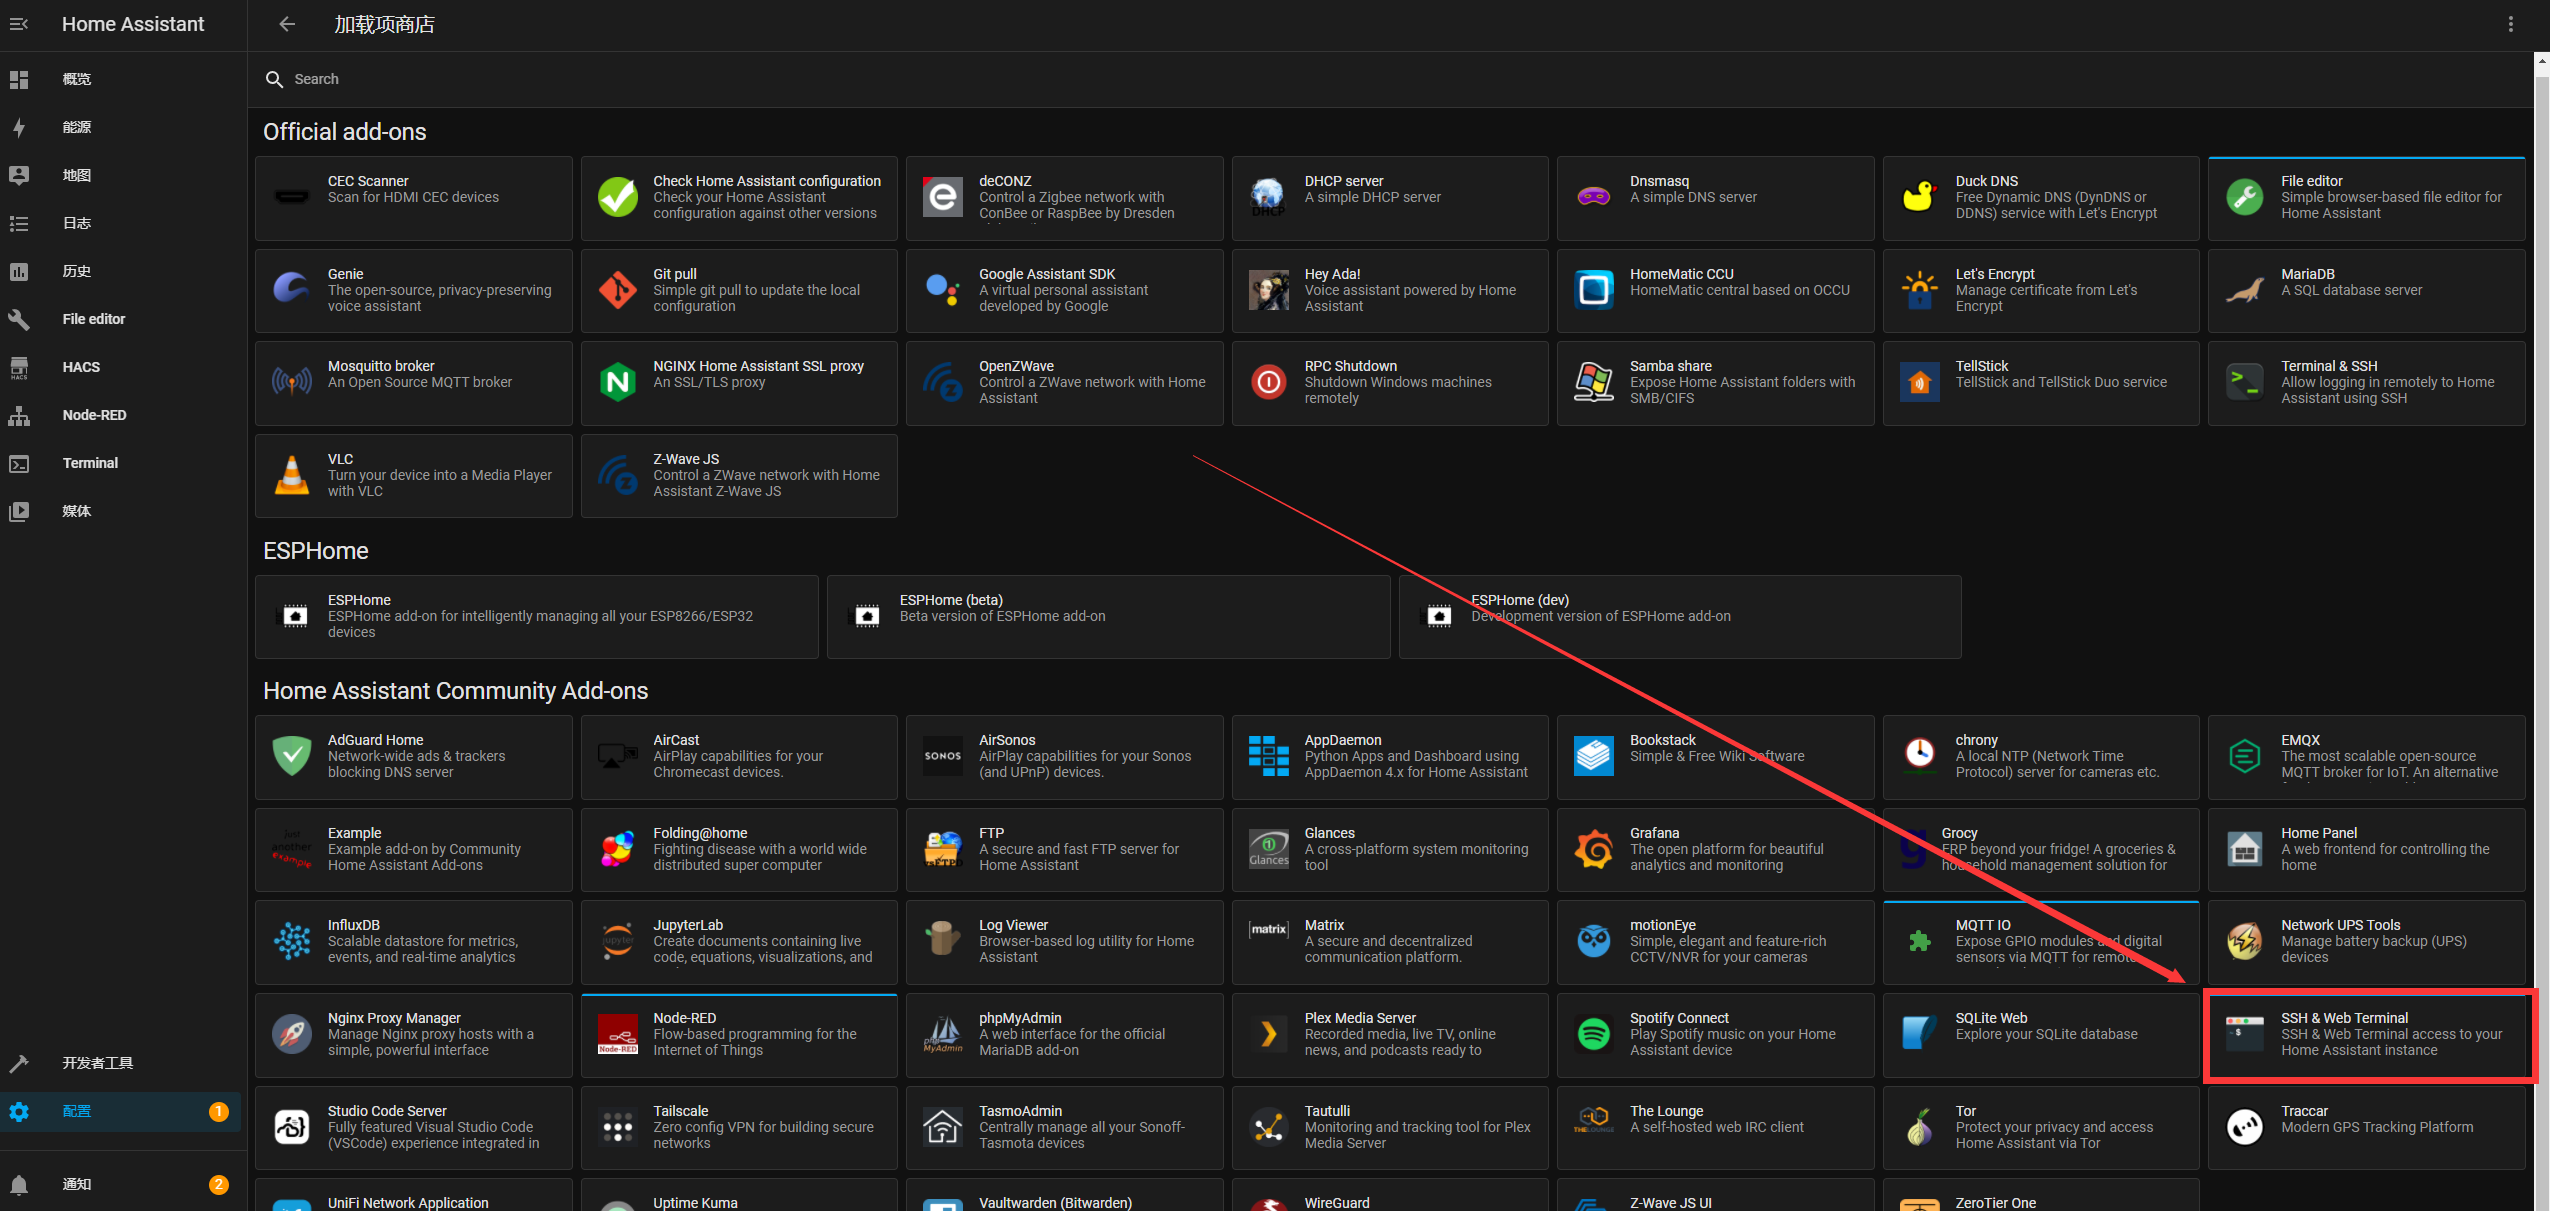Open the ESPHome (beta) card

1108,616
